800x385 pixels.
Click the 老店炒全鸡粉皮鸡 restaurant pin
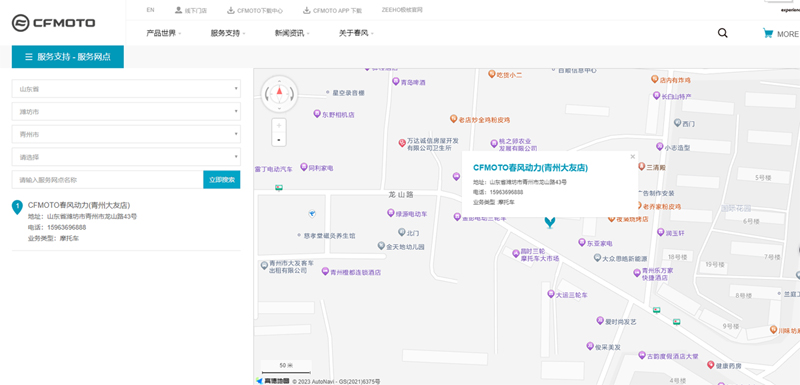pyautogui.click(x=453, y=119)
